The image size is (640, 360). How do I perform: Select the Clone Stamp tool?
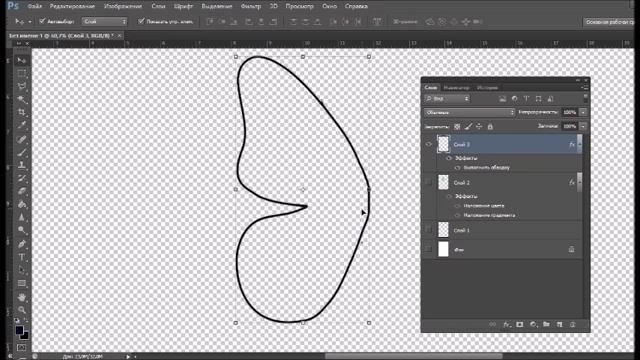(21, 165)
